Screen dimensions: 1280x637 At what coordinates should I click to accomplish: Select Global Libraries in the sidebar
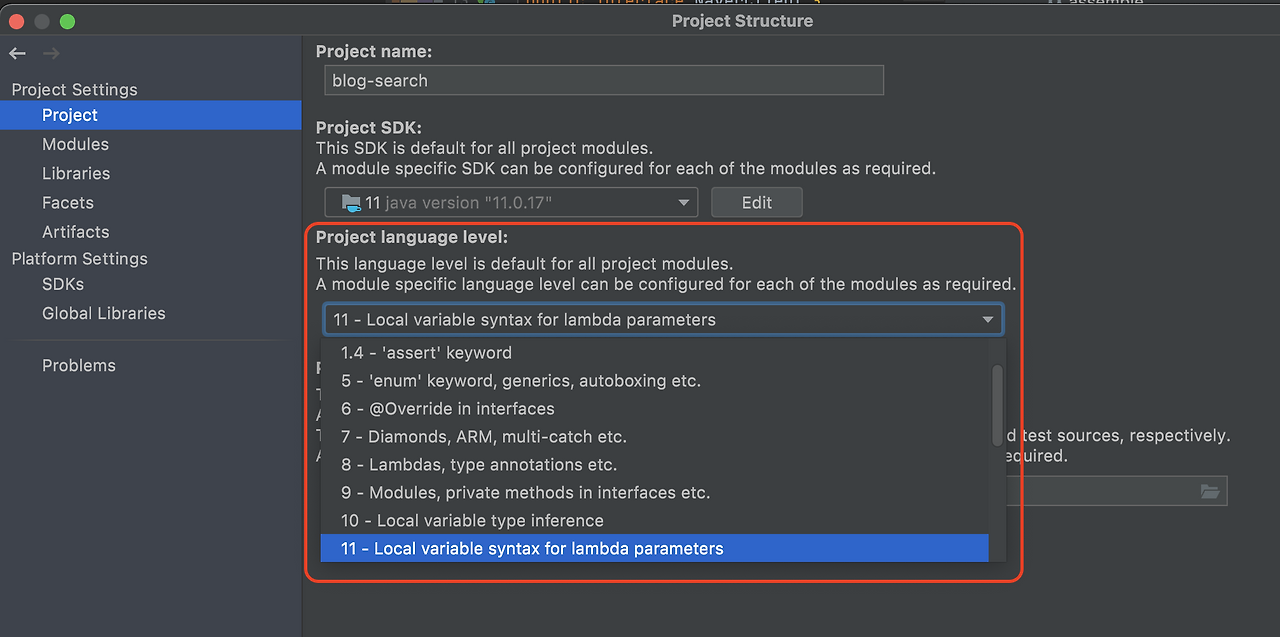tap(103, 313)
